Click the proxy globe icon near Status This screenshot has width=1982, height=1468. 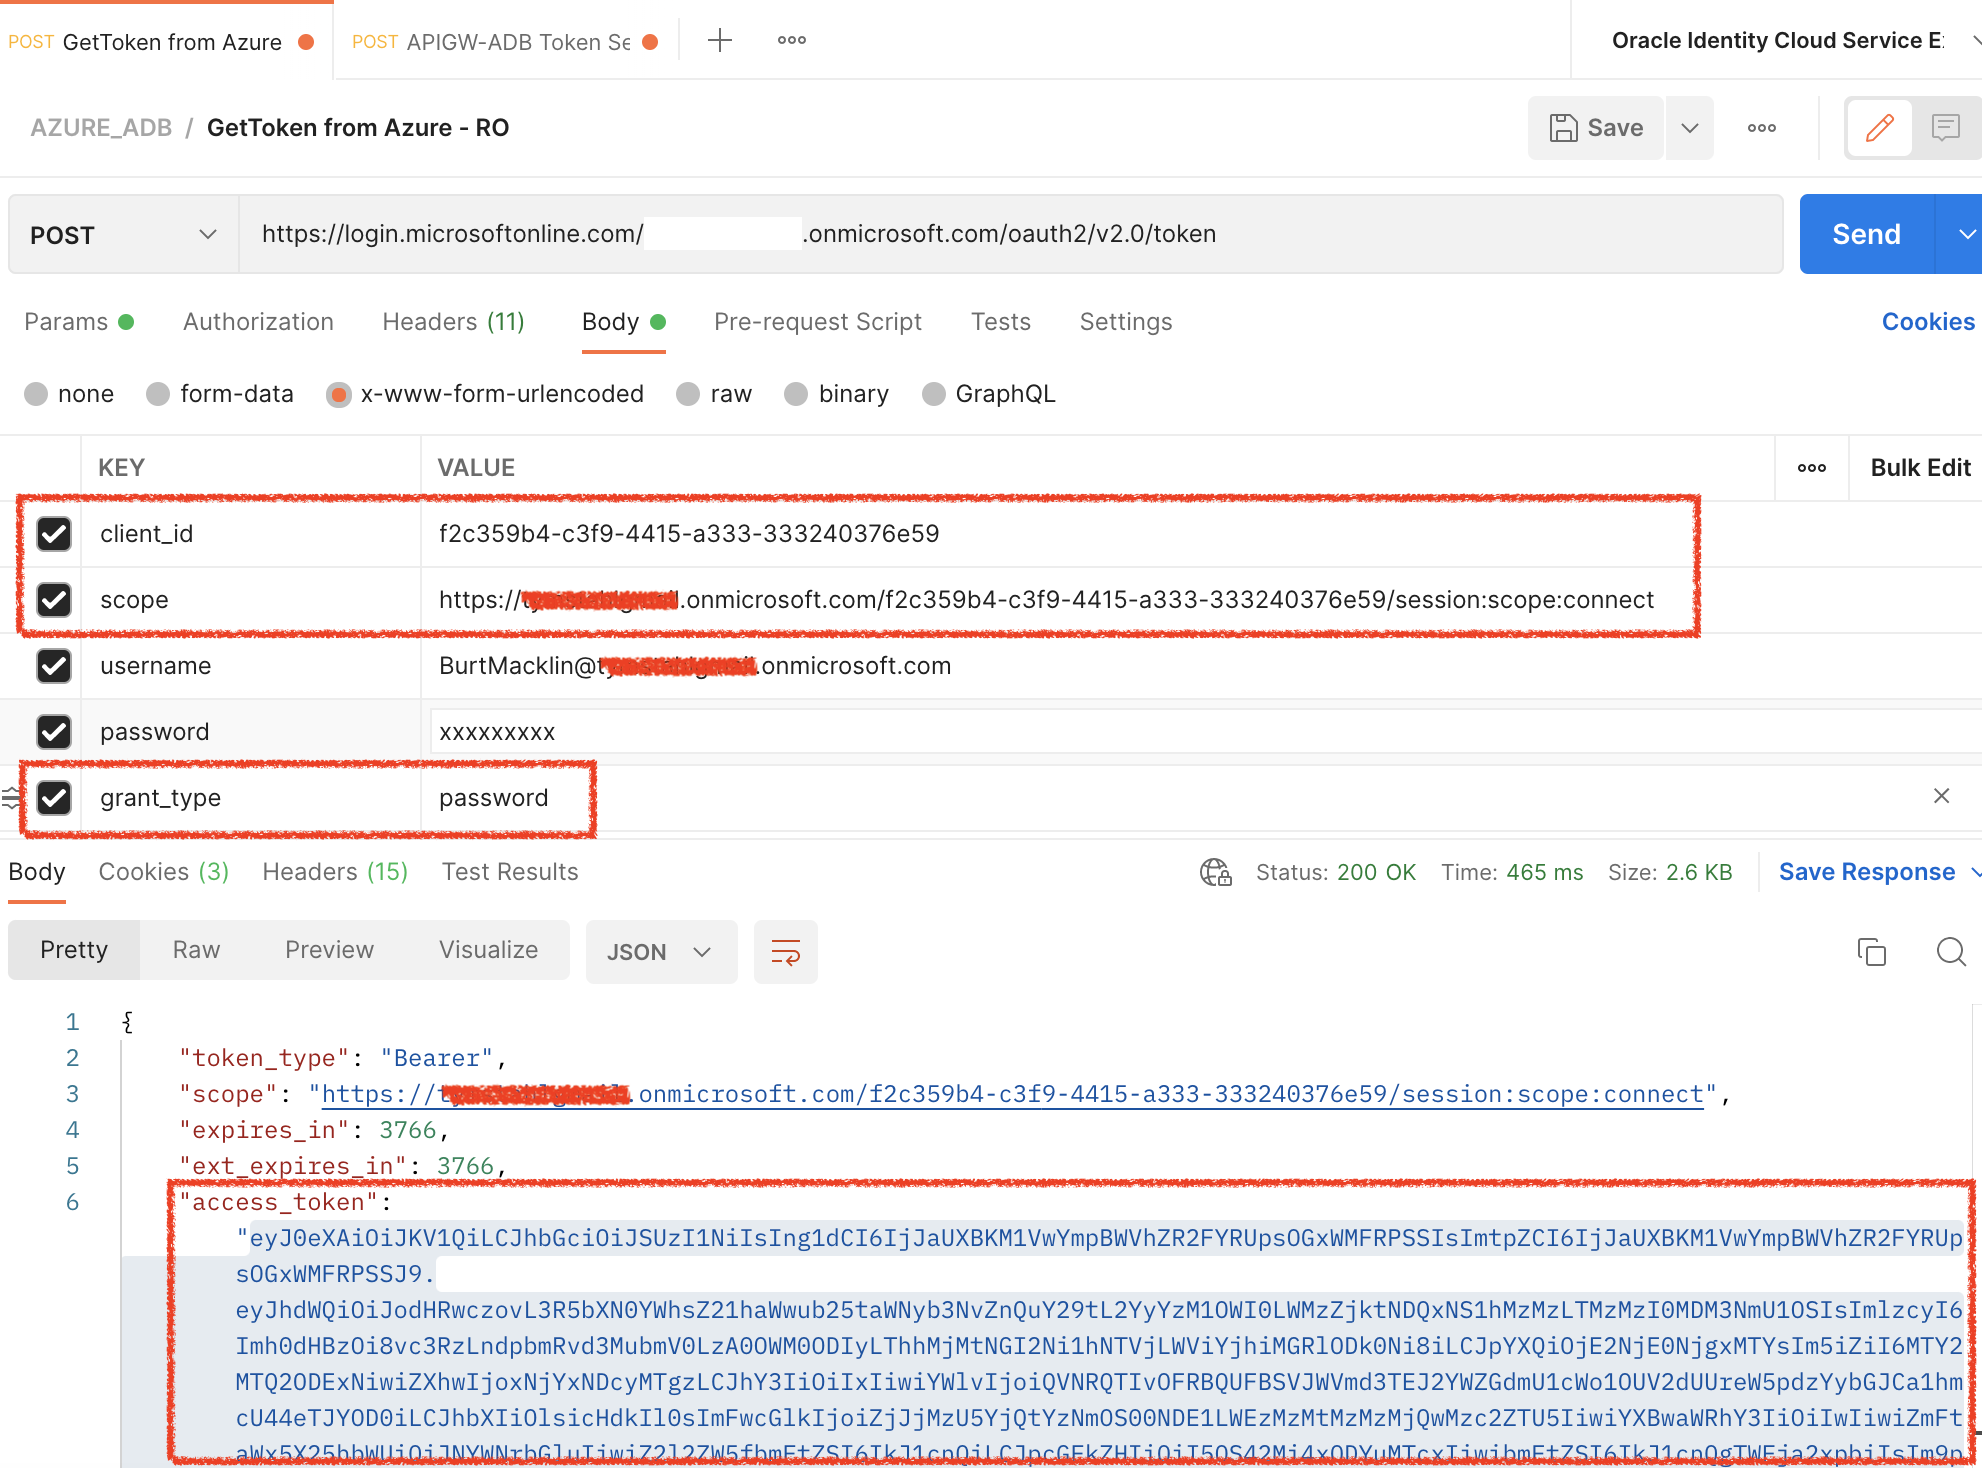pyautogui.click(x=1216, y=872)
